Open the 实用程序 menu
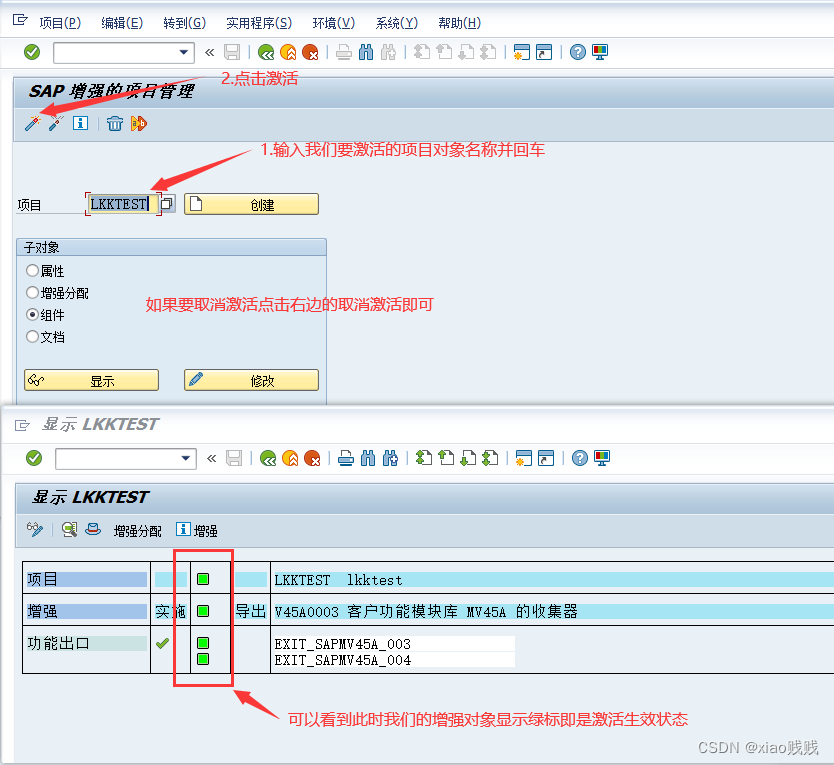Image resolution: width=834 pixels, height=765 pixels. tap(258, 22)
